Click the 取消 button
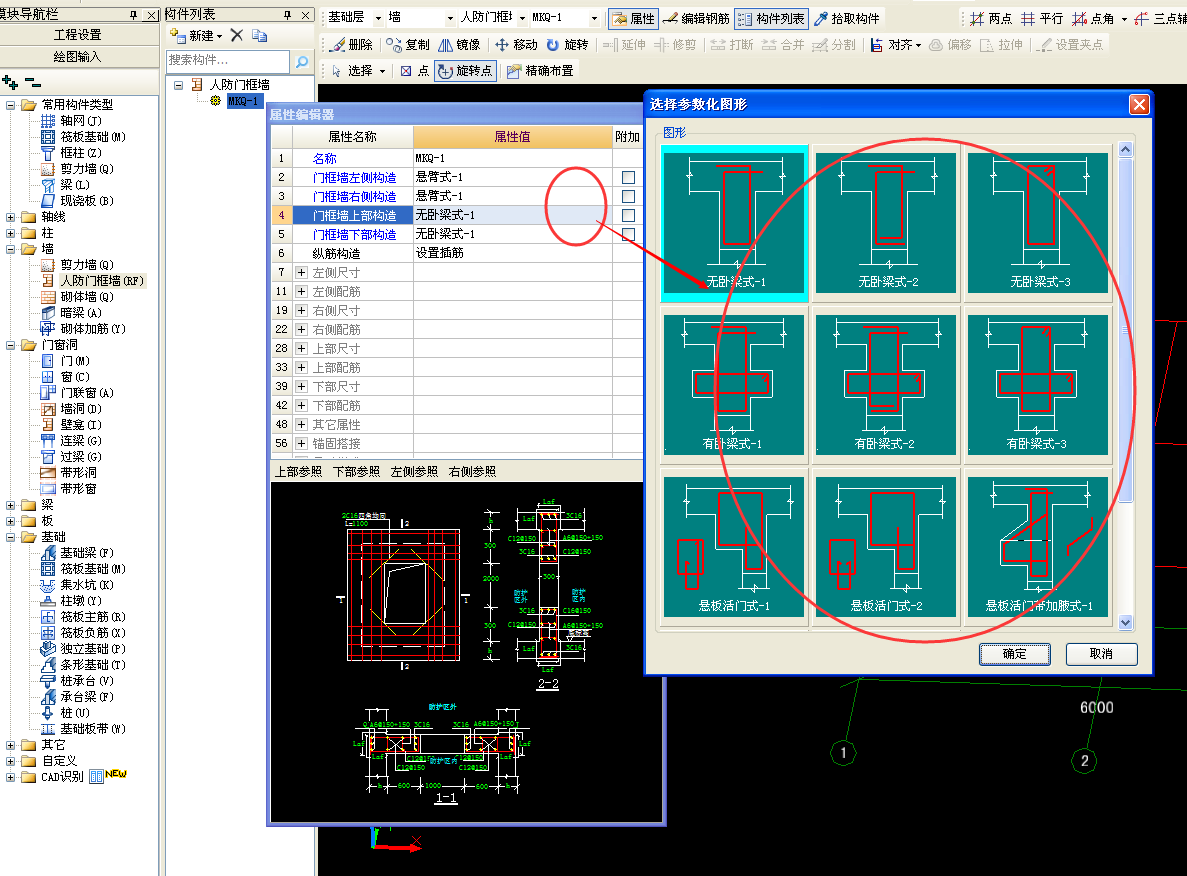This screenshot has height=876, width=1187. coord(1101,653)
